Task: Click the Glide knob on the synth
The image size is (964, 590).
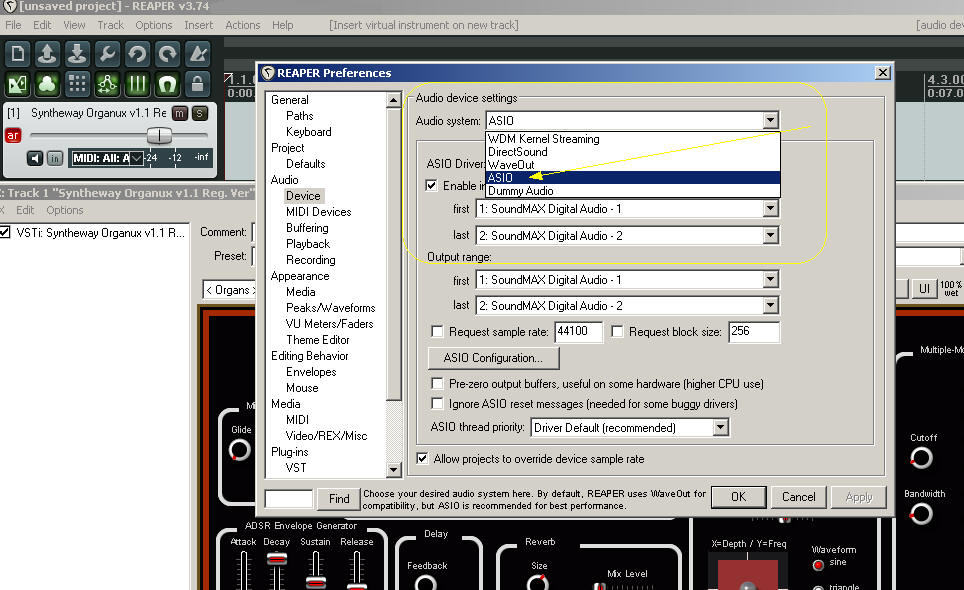Action: coord(240,450)
